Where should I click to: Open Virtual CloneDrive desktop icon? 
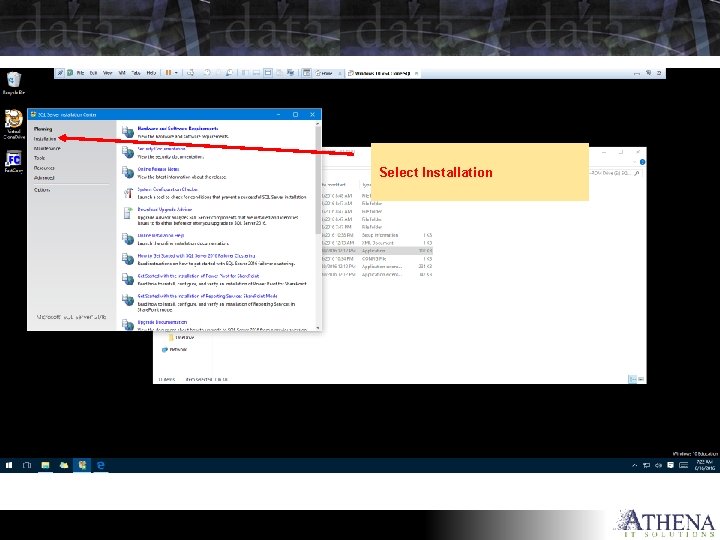[14, 124]
